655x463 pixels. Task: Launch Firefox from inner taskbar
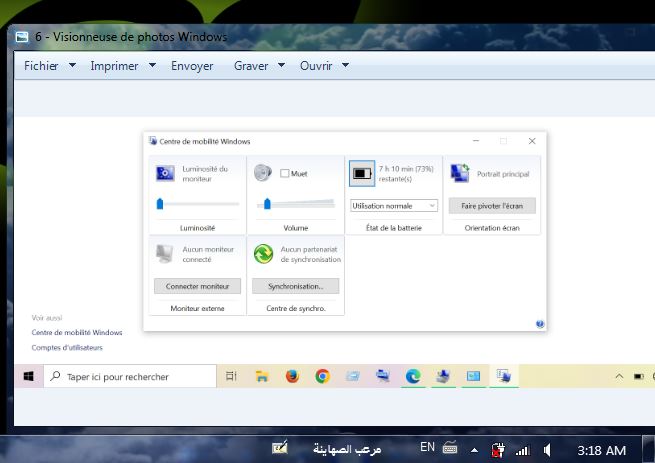(x=292, y=377)
